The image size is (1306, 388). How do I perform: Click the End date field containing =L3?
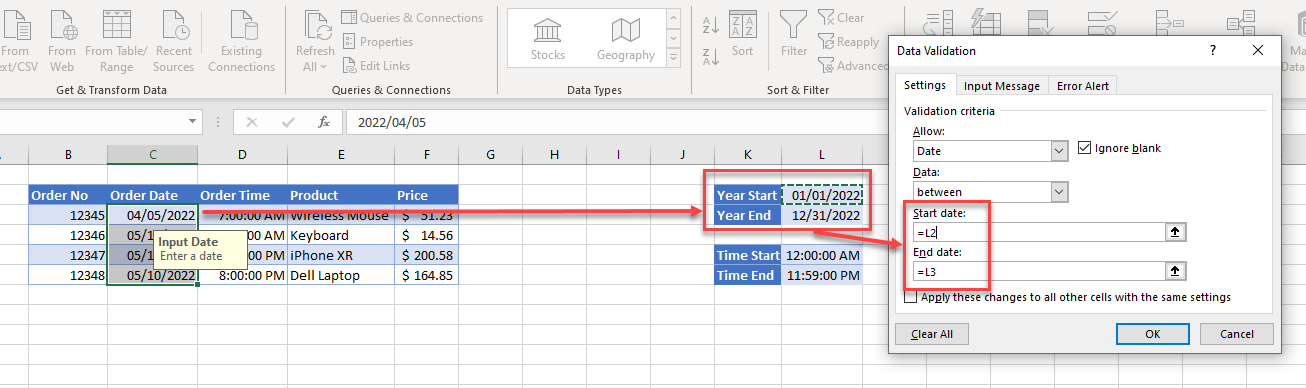tap(1040, 270)
